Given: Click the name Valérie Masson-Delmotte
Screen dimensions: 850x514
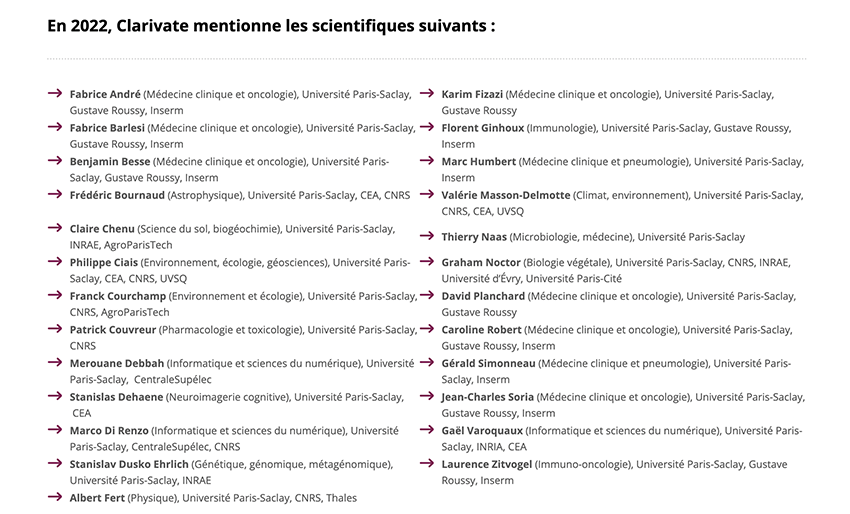Looking at the screenshot, I should pos(506,195).
